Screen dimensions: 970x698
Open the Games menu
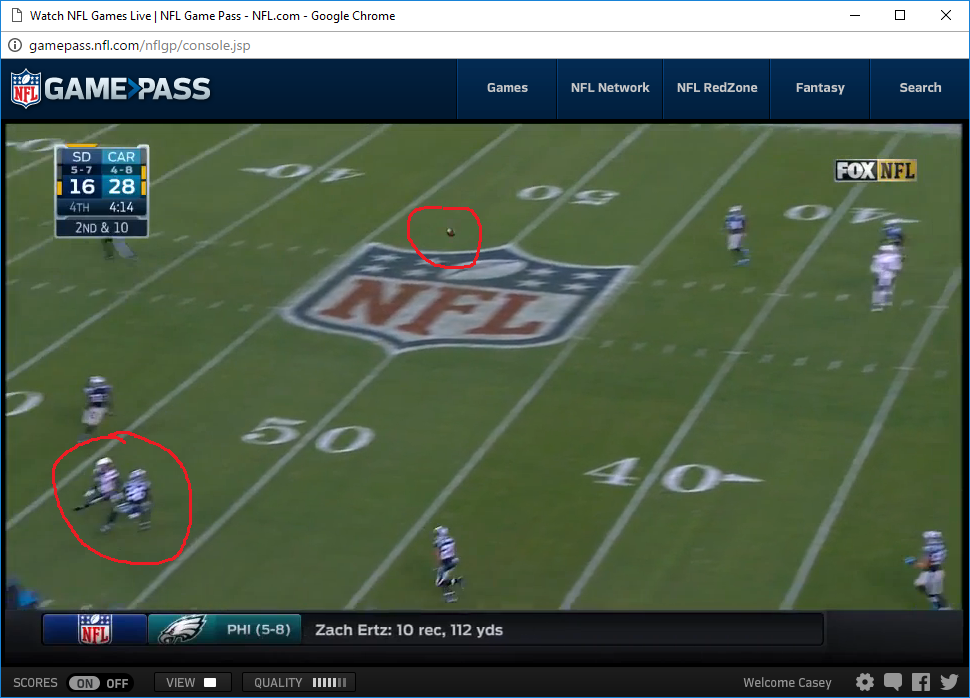(507, 88)
